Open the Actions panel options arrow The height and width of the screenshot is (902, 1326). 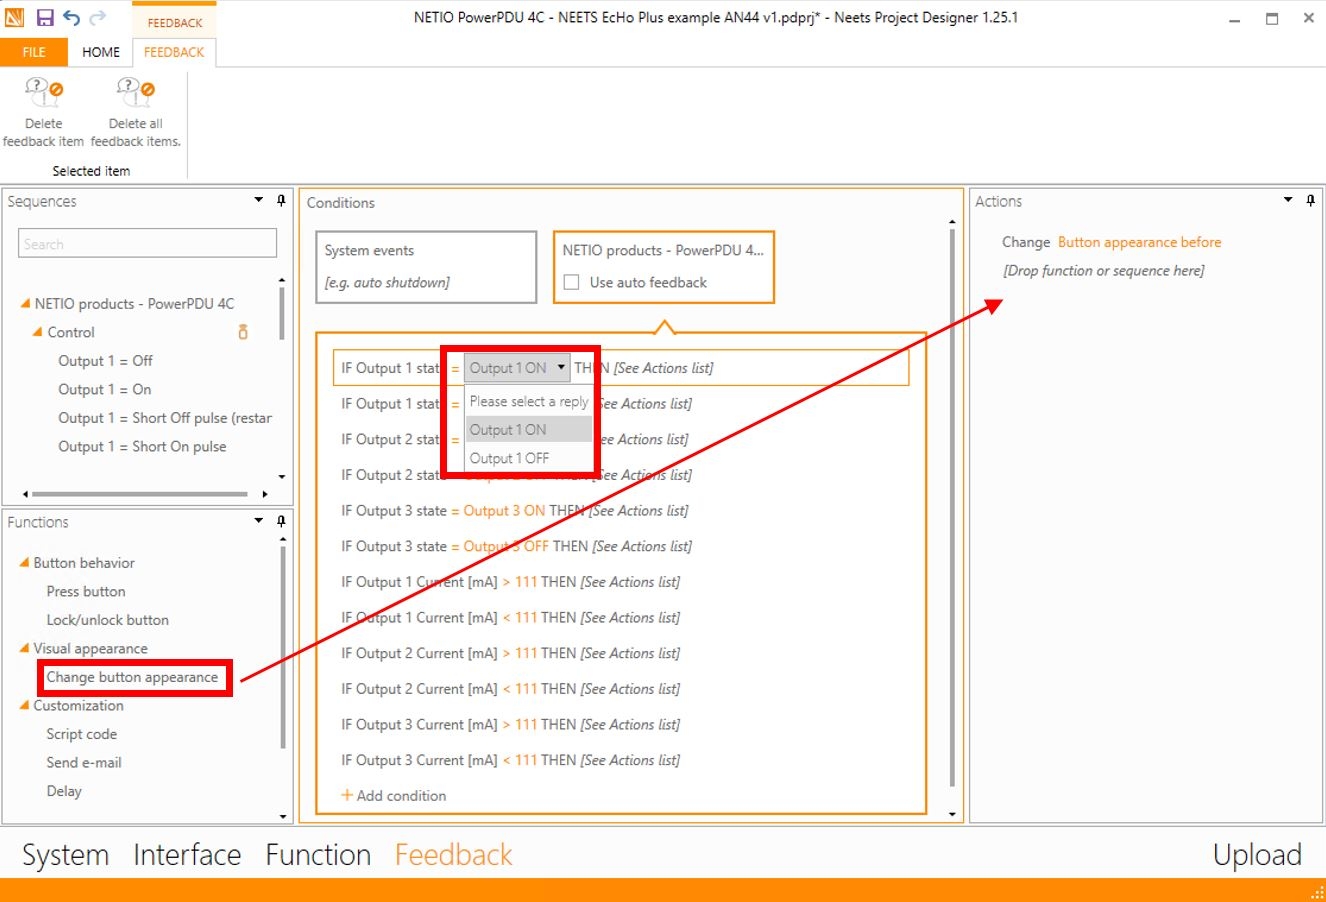(1288, 200)
